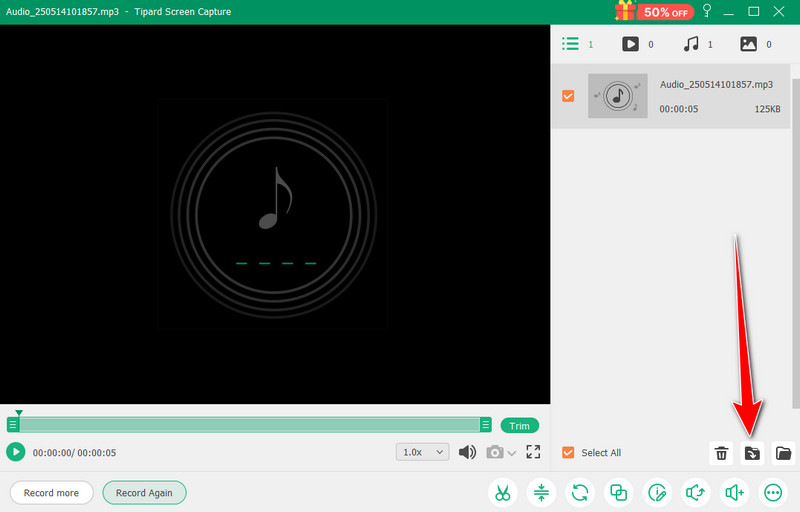Open the output folder icon

[783, 453]
